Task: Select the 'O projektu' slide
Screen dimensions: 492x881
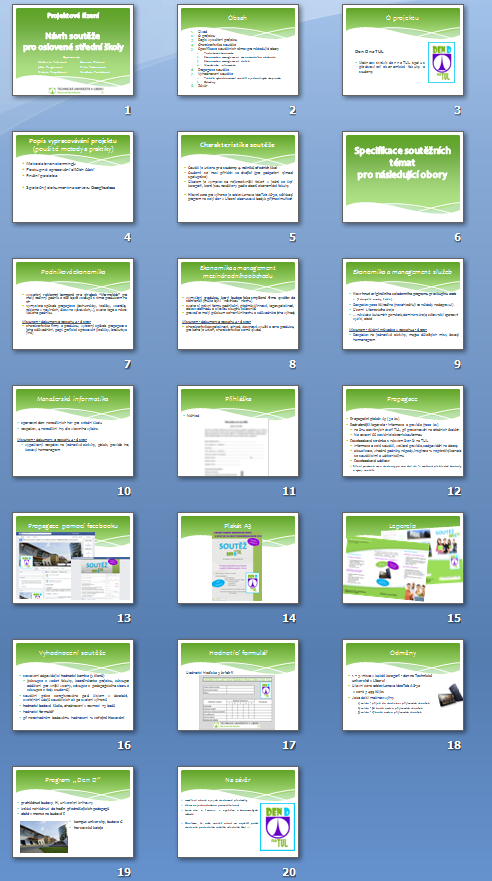Action: tap(403, 50)
